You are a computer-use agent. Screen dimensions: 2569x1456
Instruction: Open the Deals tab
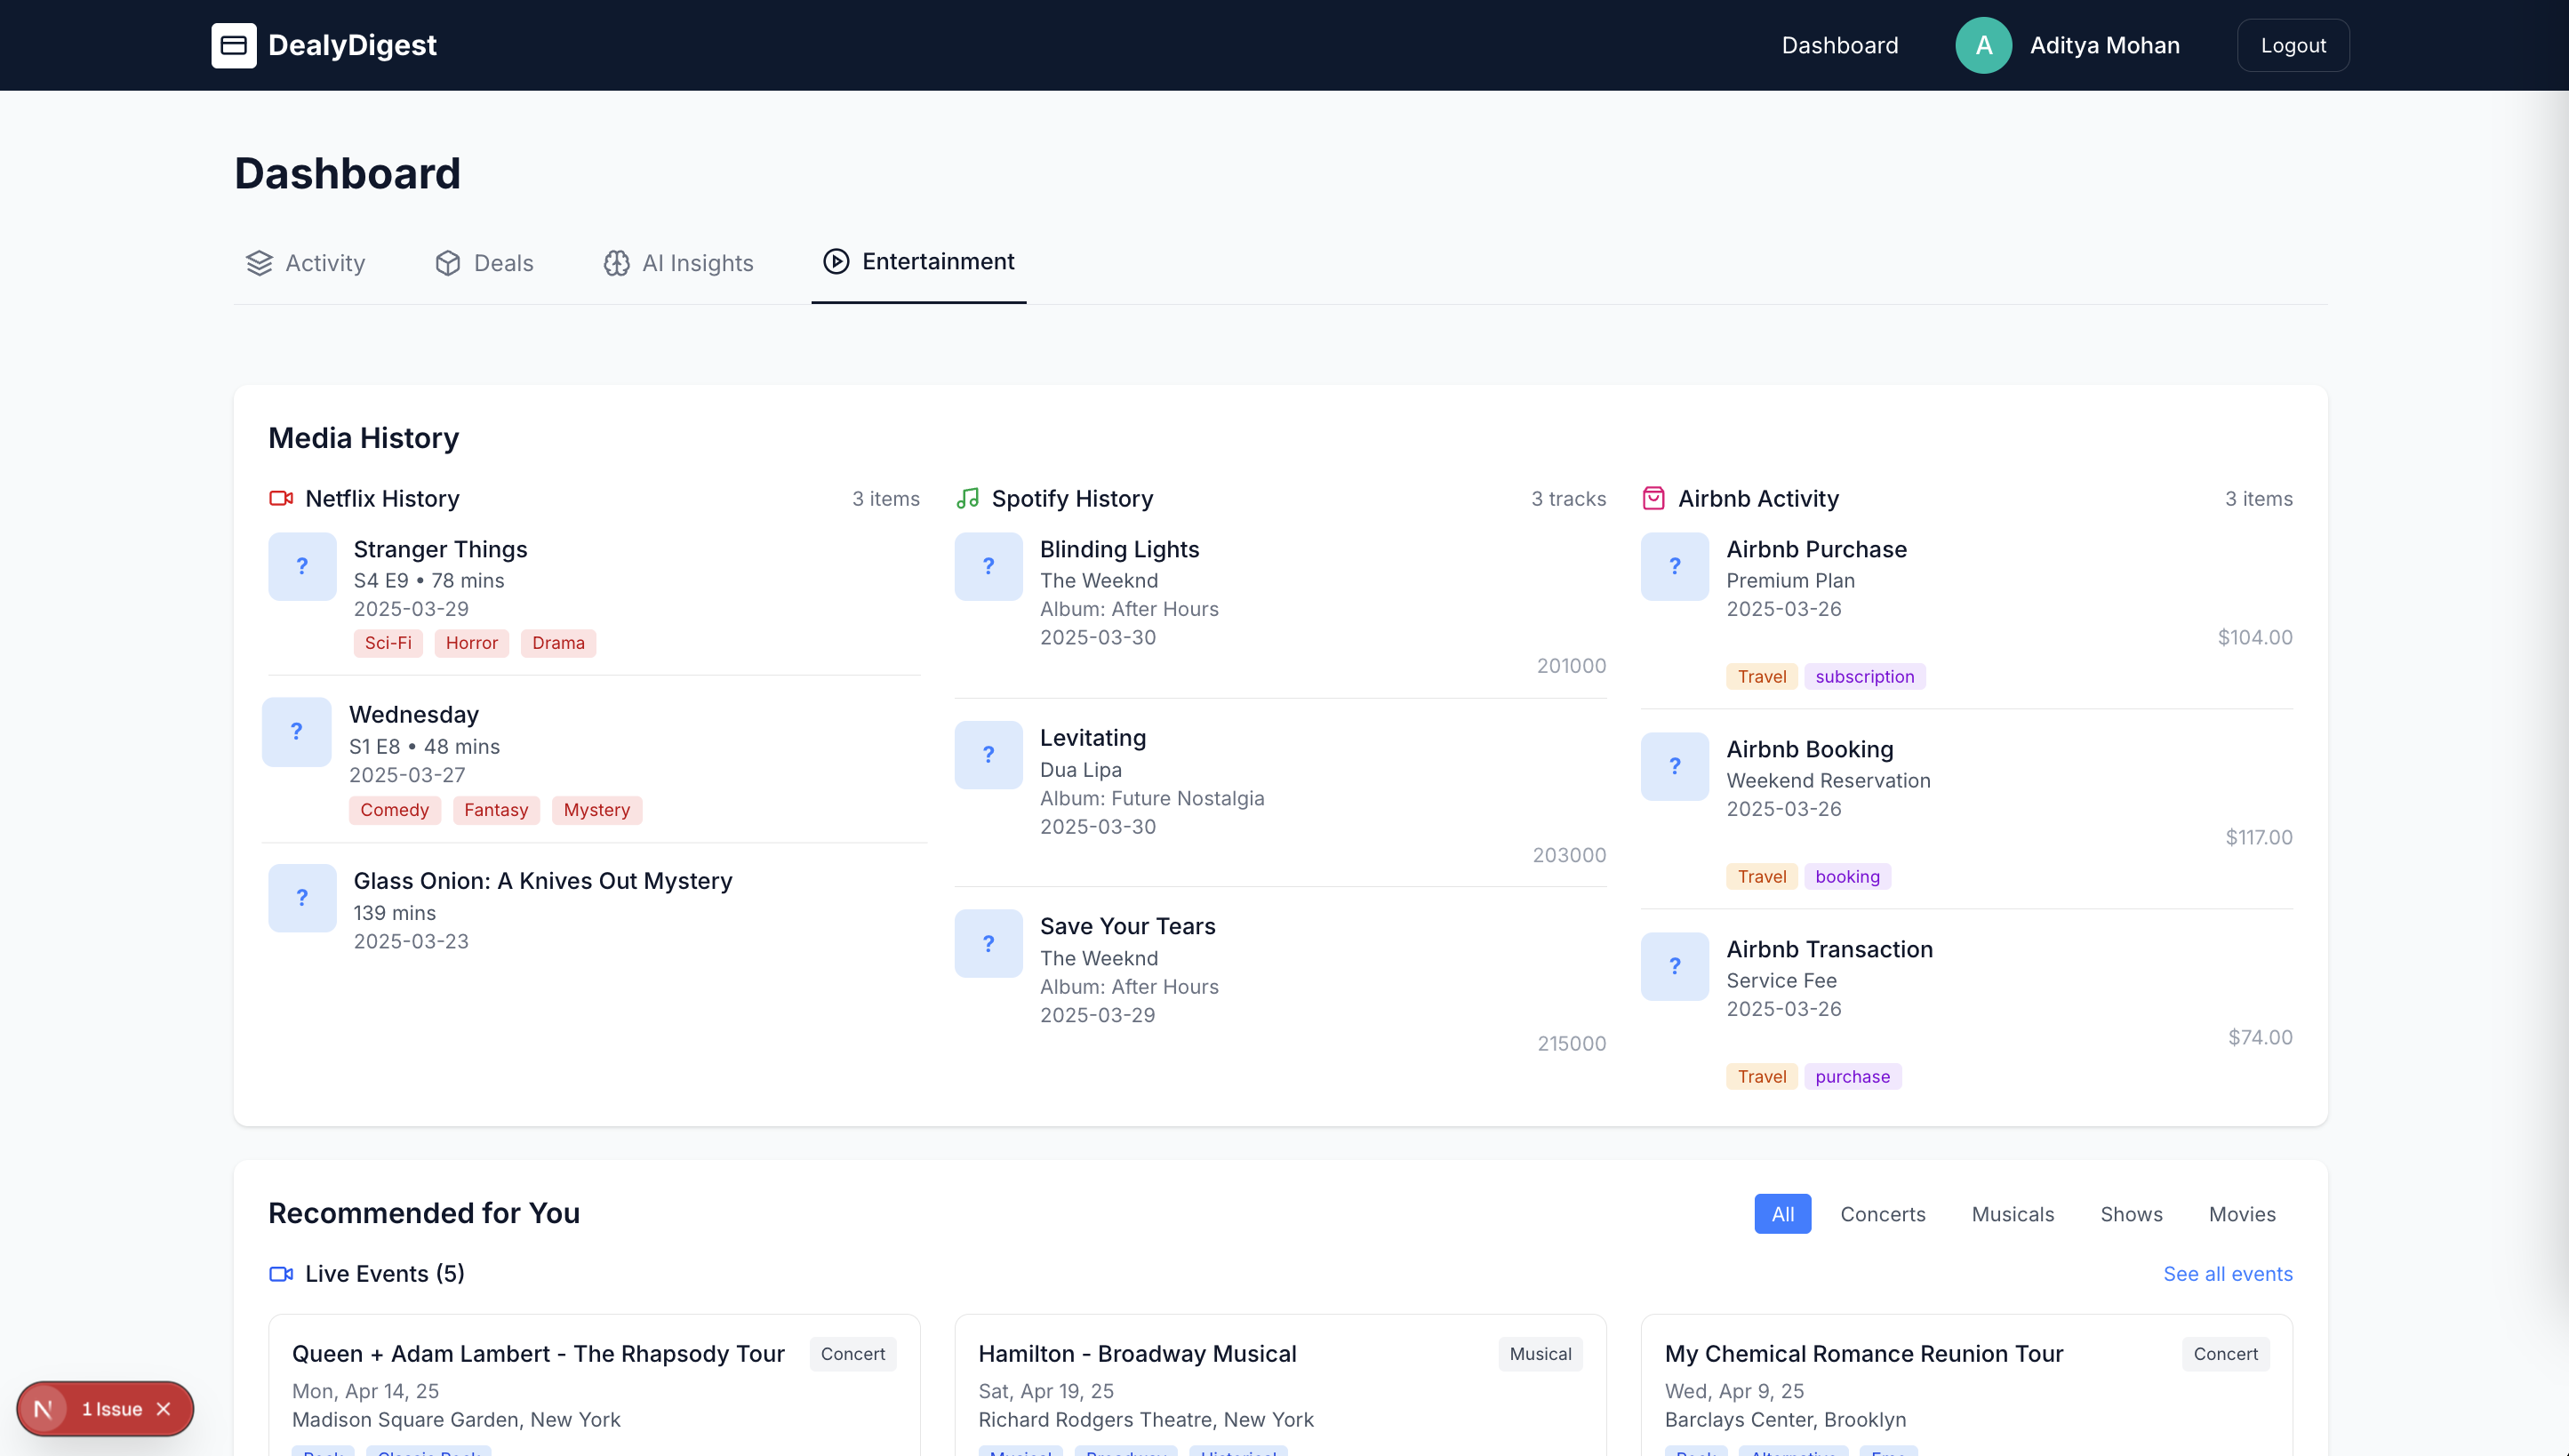pos(484,263)
